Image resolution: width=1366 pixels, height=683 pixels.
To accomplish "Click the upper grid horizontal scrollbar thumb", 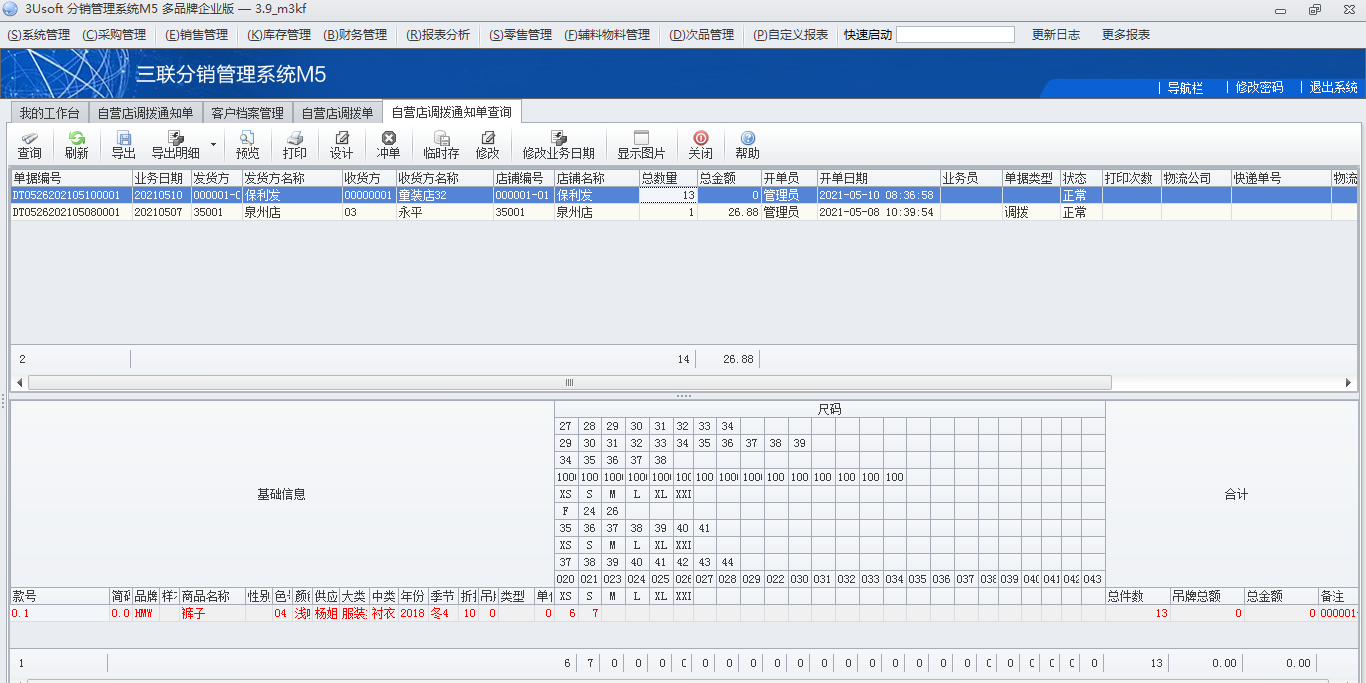I will tap(570, 382).
